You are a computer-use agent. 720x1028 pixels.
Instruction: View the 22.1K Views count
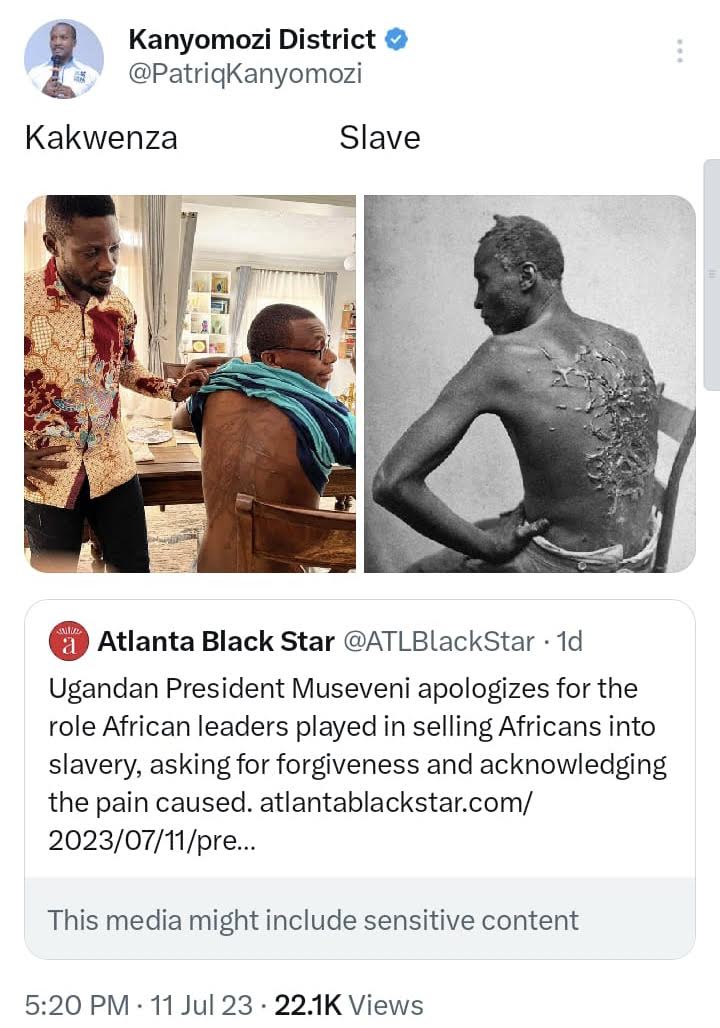click(x=349, y=1005)
